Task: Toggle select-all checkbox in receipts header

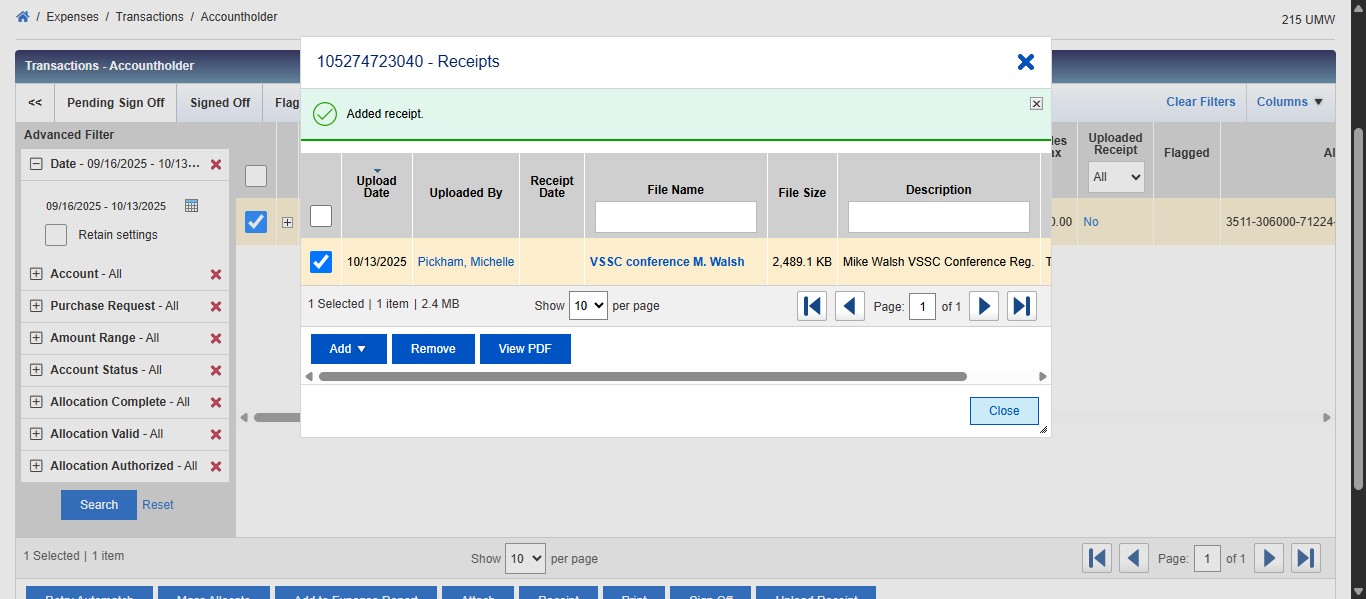Action: click(x=321, y=216)
